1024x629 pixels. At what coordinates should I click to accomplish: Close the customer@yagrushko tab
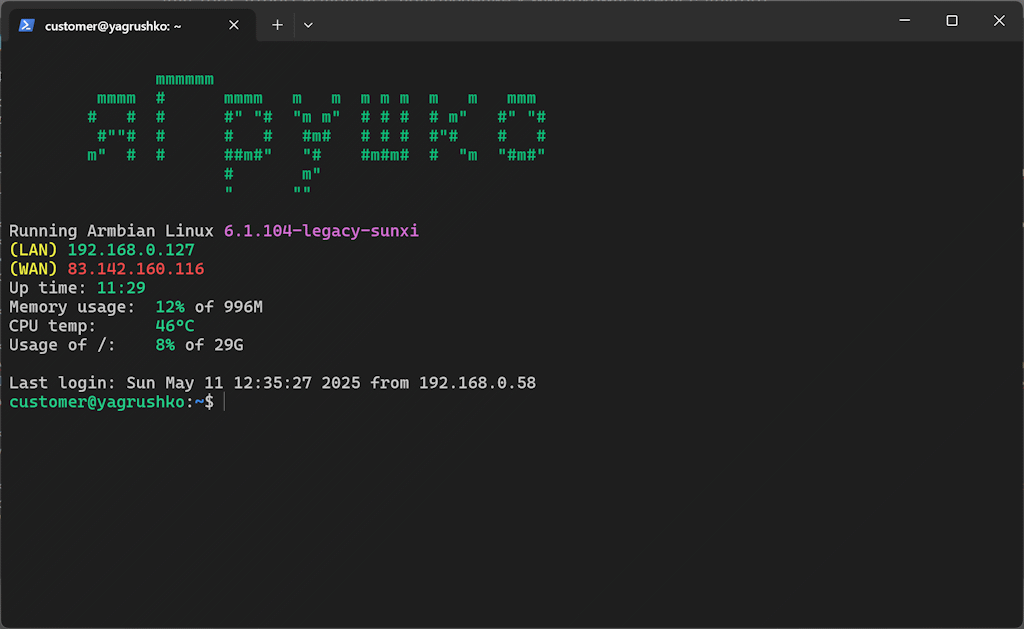click(x=234, y=25)
